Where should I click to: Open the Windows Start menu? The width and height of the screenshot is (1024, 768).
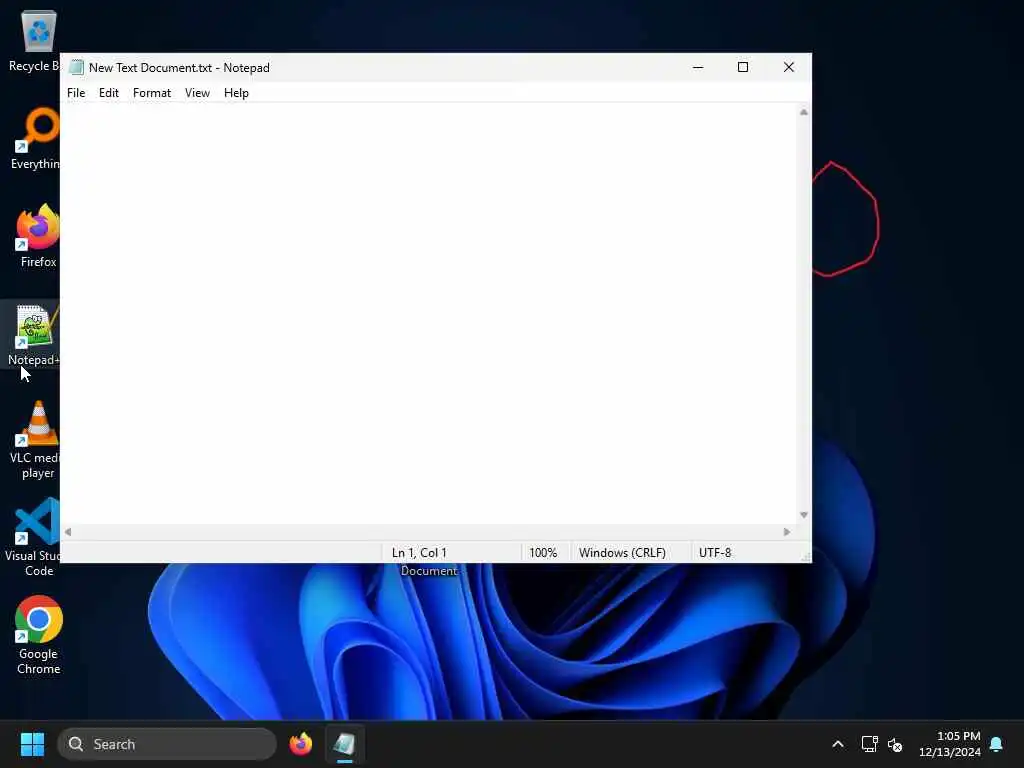(32, 744)
